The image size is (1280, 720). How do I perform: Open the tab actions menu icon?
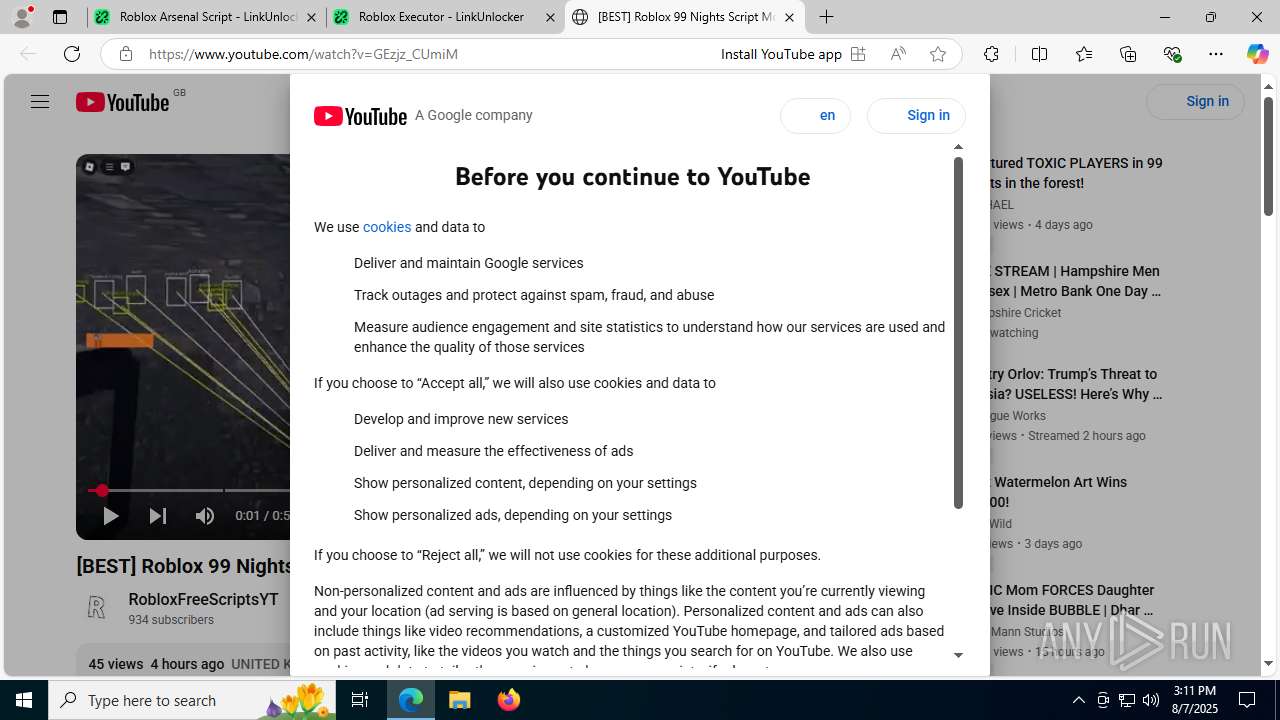(x=60, y=17)
